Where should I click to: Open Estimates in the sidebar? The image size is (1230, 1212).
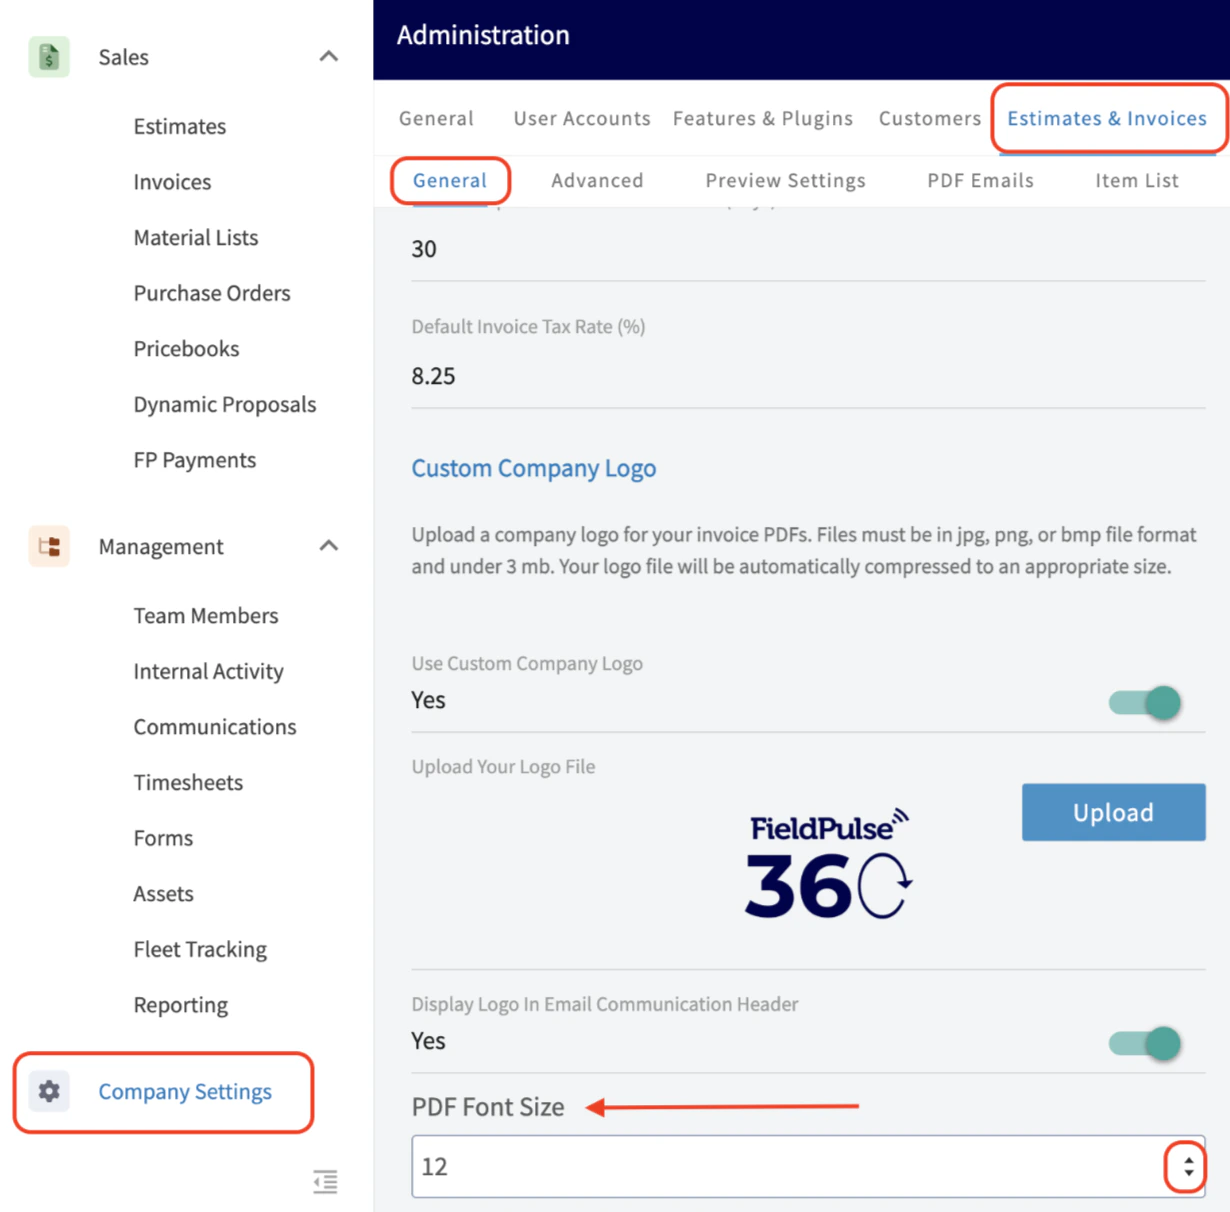180,126
